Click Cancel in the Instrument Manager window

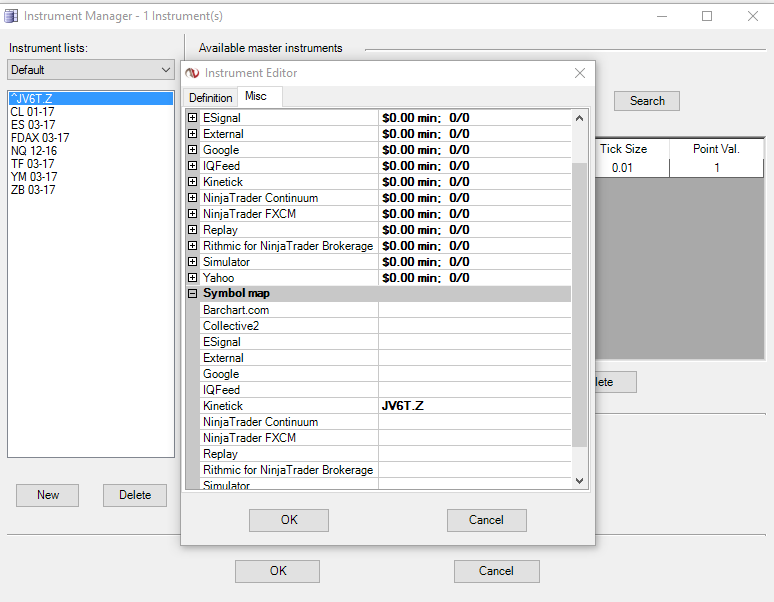(x=497, y=571)
